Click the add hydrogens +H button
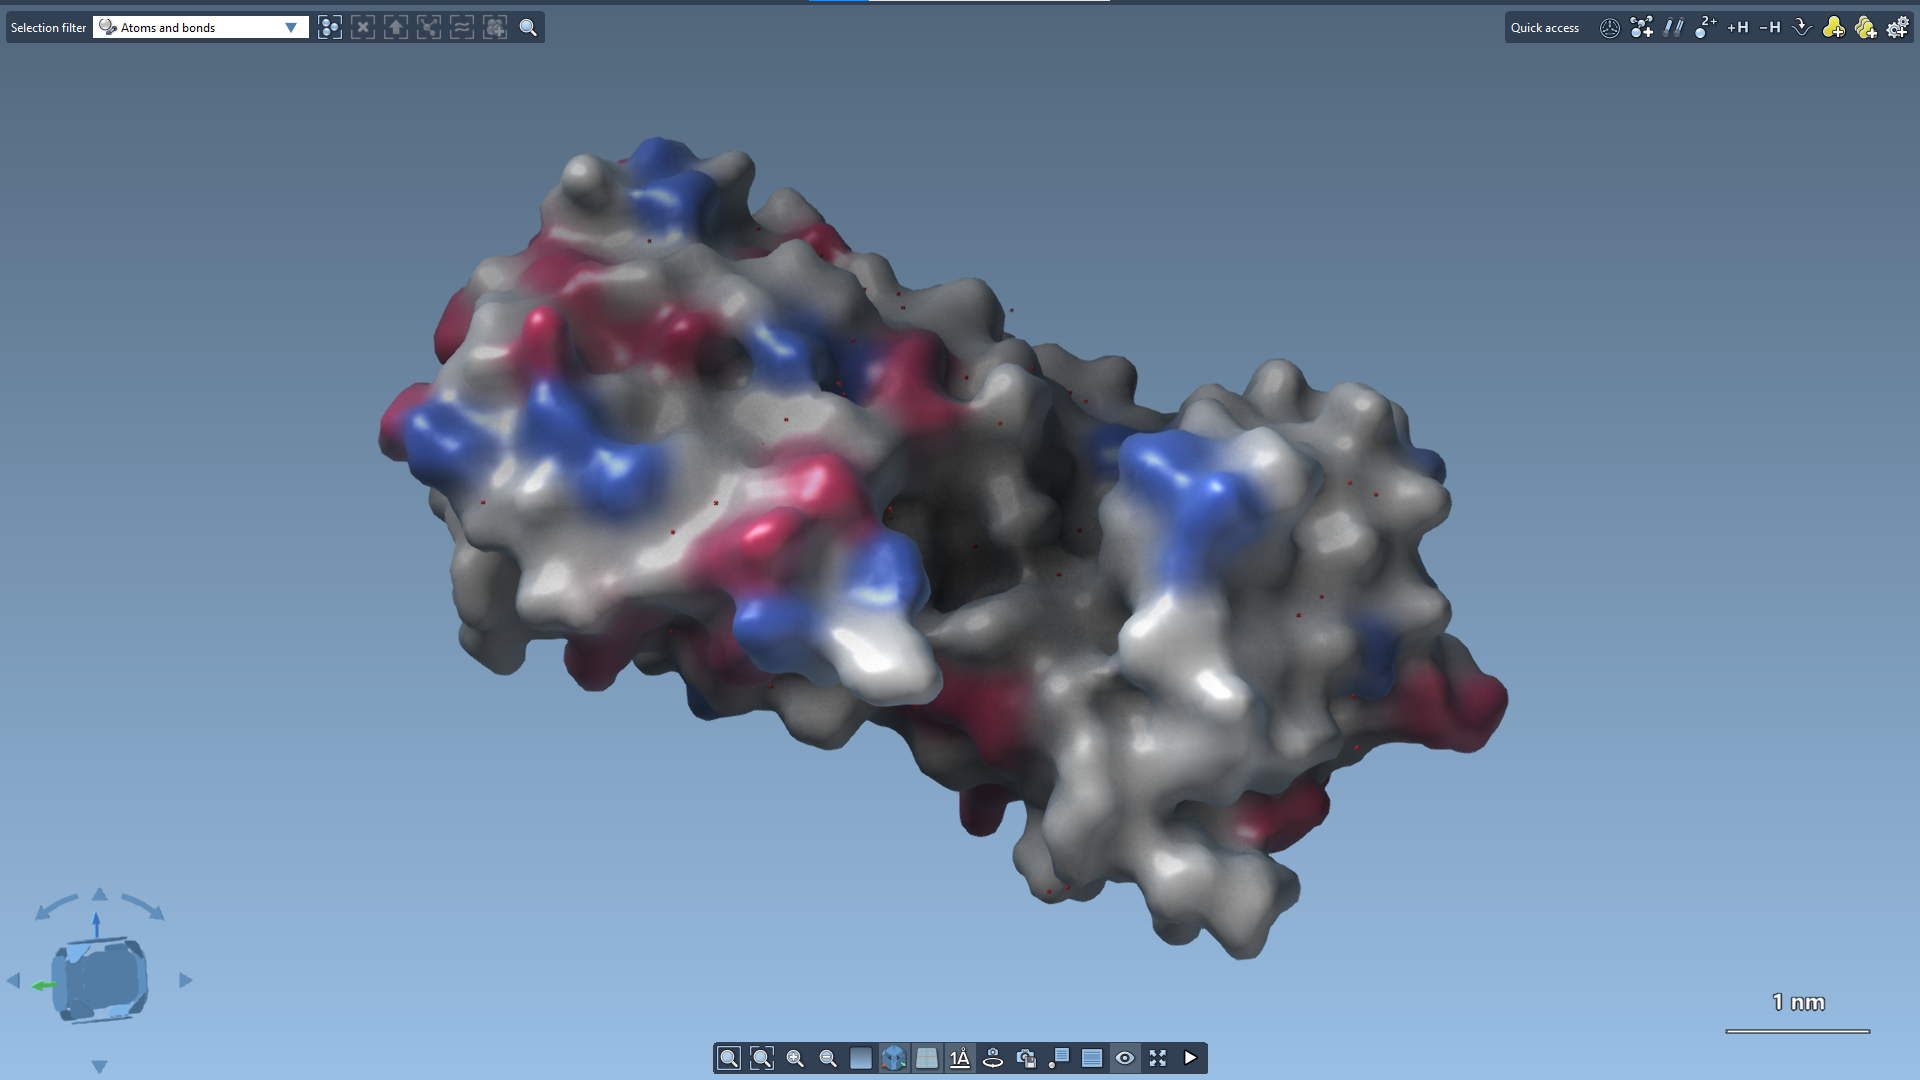 pyautogui.click(x=1737, y=27)
